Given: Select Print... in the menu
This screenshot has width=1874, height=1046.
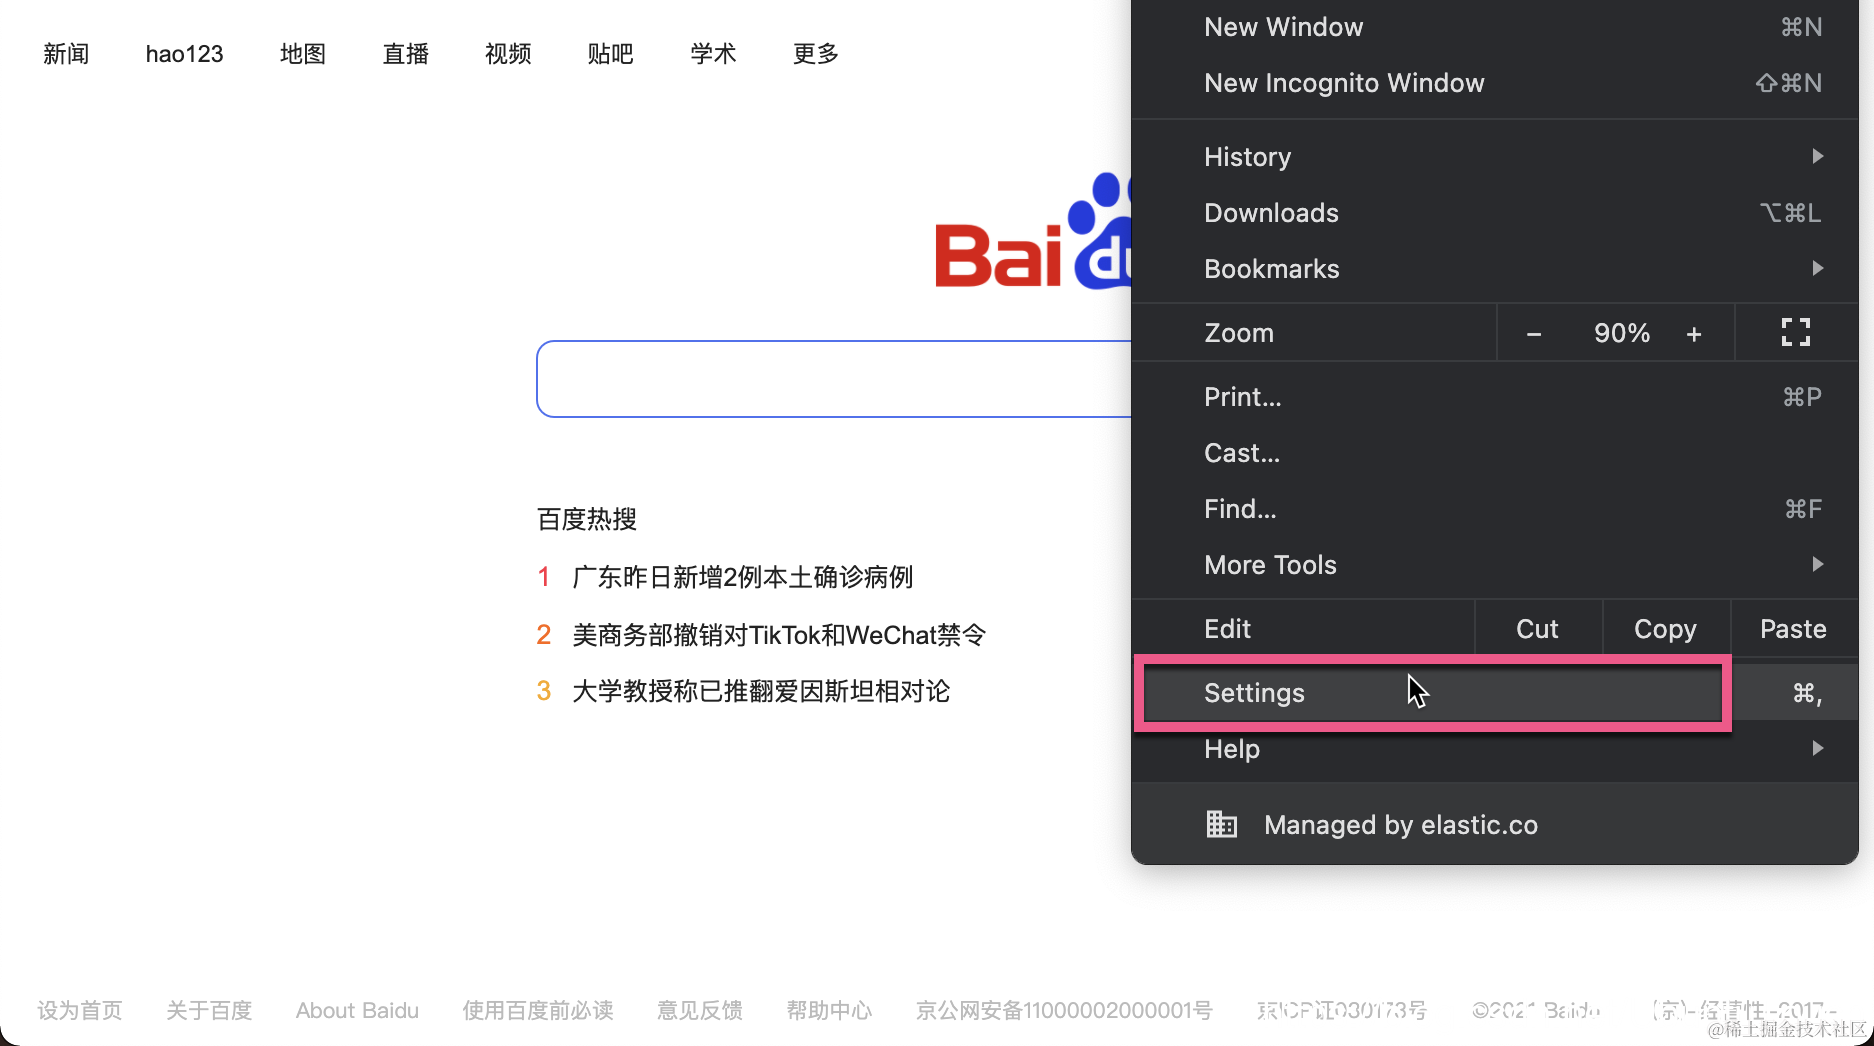Looking at the screenshot, I should tap(1495, 397).
